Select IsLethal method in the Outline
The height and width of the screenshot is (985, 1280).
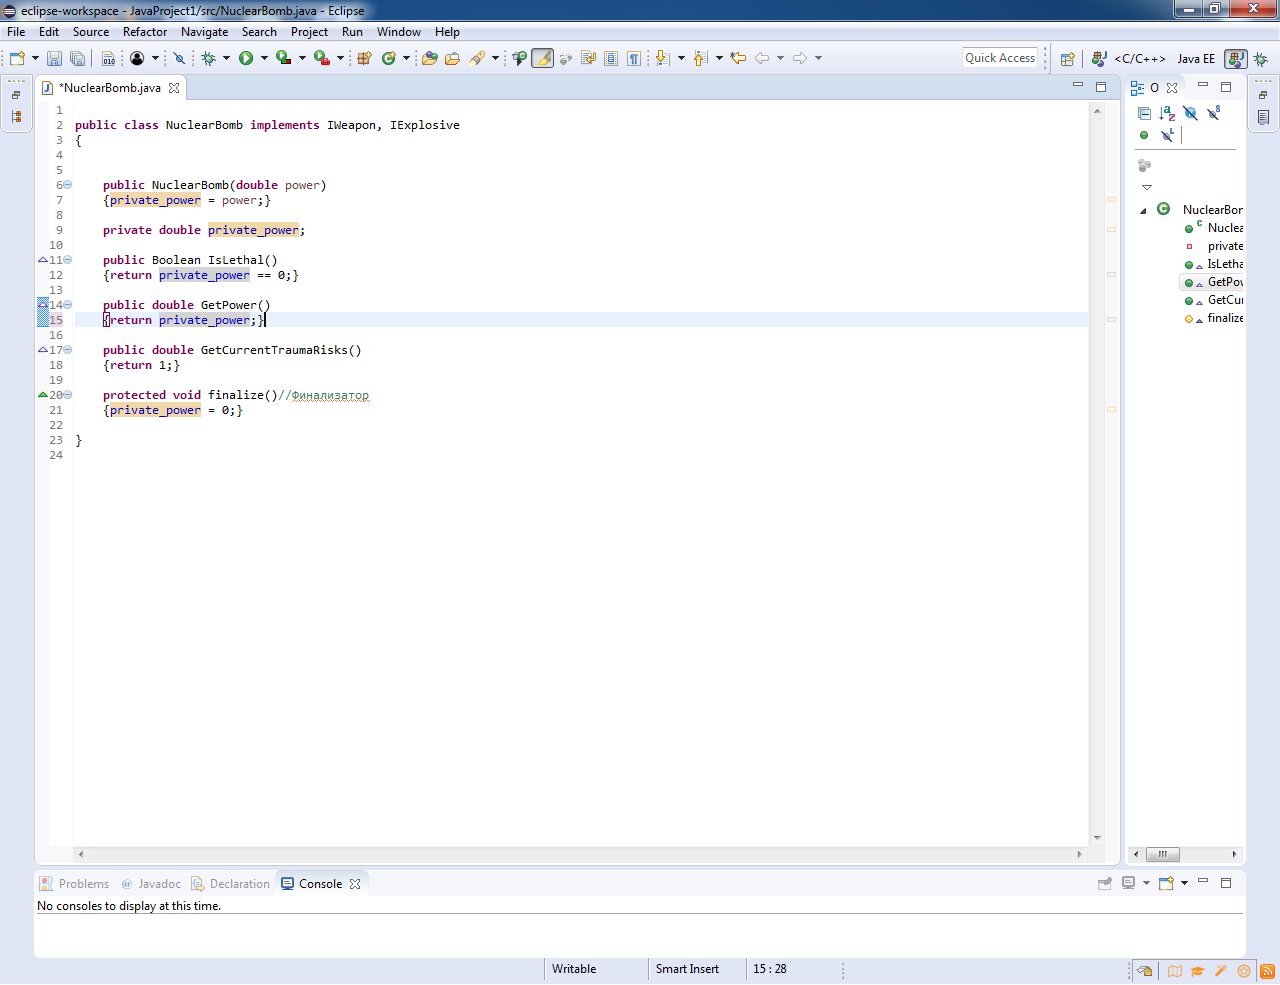tap(1225, 264)
